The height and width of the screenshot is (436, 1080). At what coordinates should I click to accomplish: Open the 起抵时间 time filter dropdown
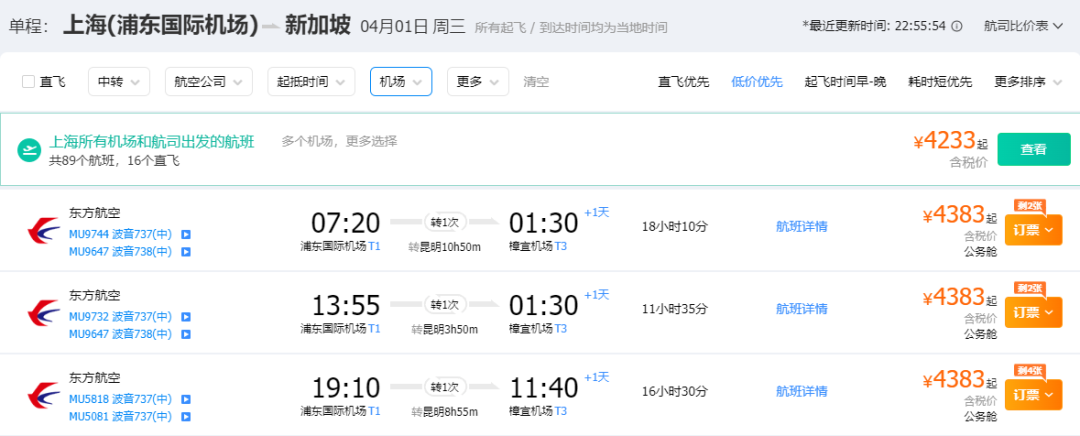[310, 82]
